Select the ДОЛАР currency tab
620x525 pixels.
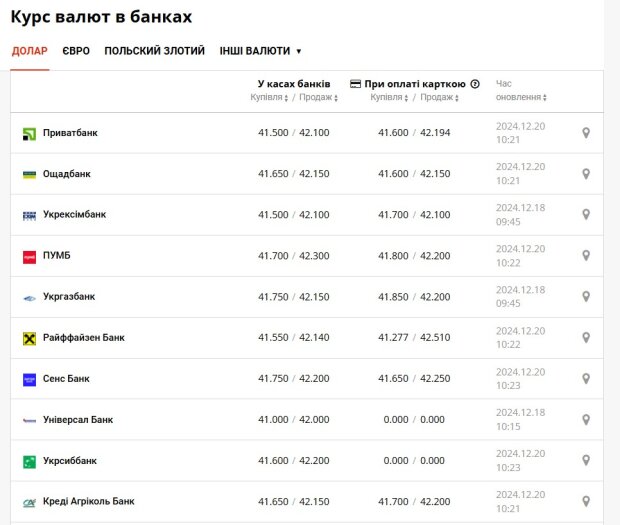coord(30,51)
